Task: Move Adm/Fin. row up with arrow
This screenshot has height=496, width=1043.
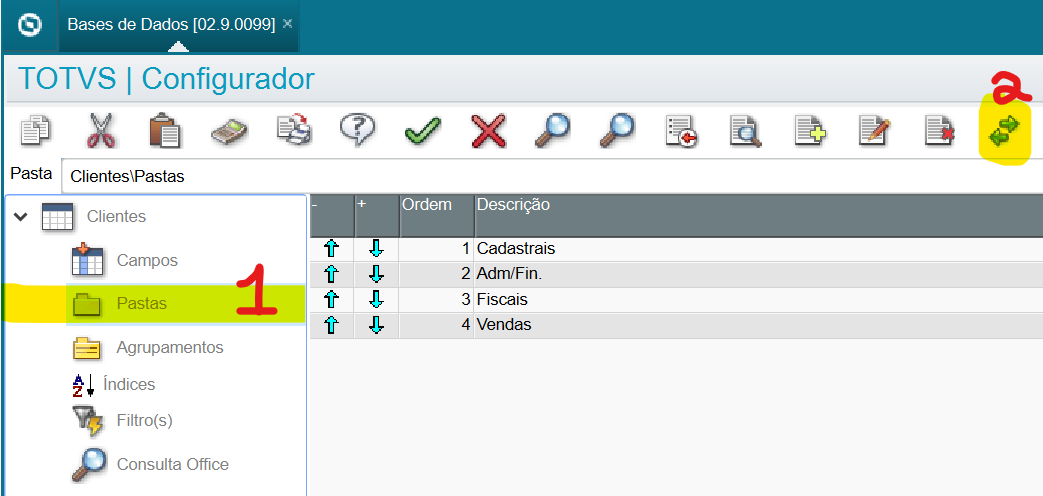Action: tap(331, 275)
